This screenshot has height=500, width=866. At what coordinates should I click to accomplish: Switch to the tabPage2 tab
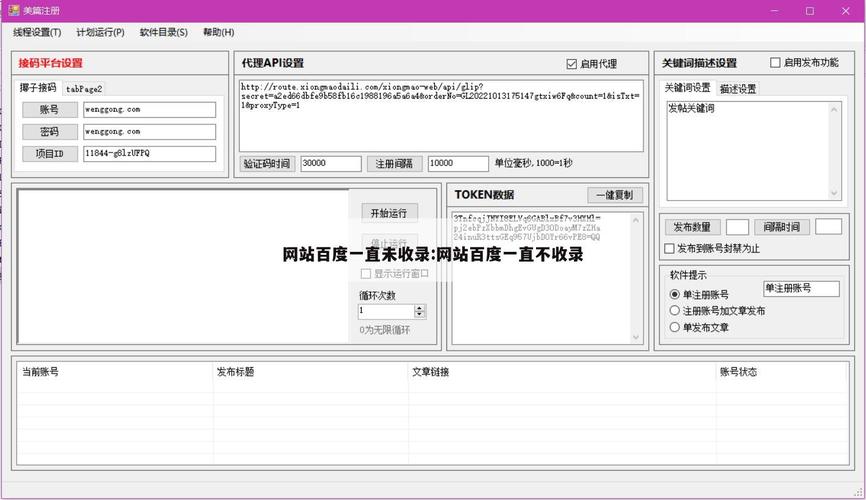tap(84, 88)
